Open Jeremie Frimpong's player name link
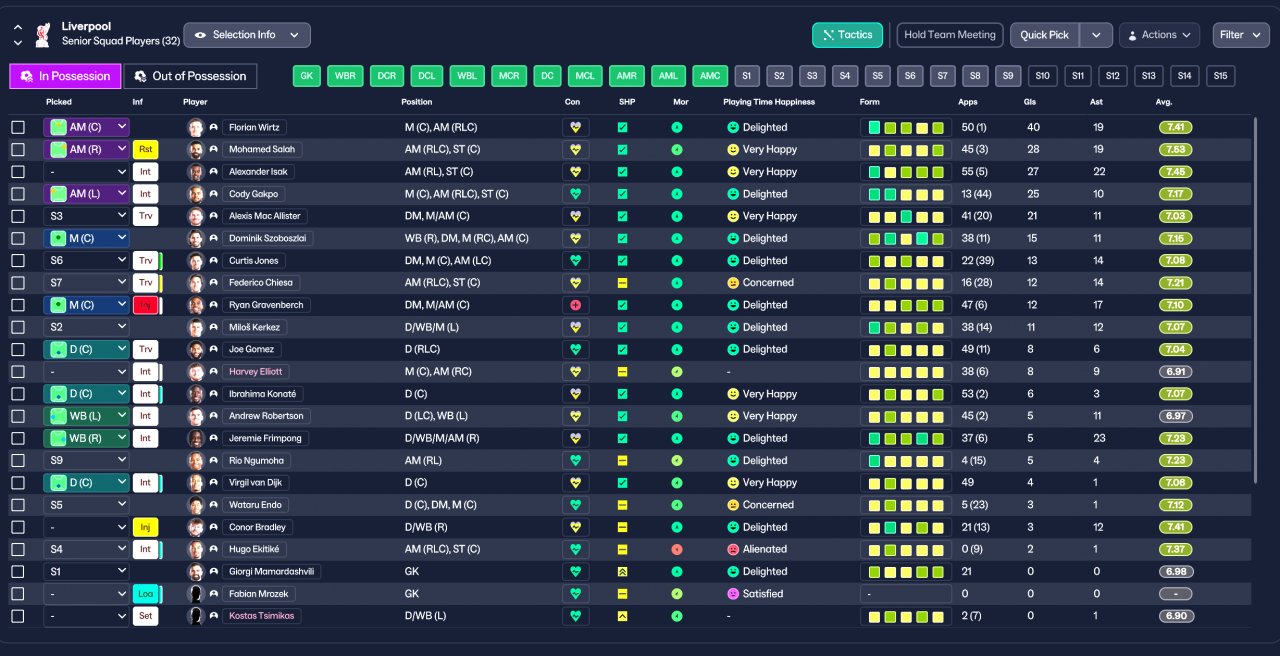The image size is (1280, 656). click(265, 438)
